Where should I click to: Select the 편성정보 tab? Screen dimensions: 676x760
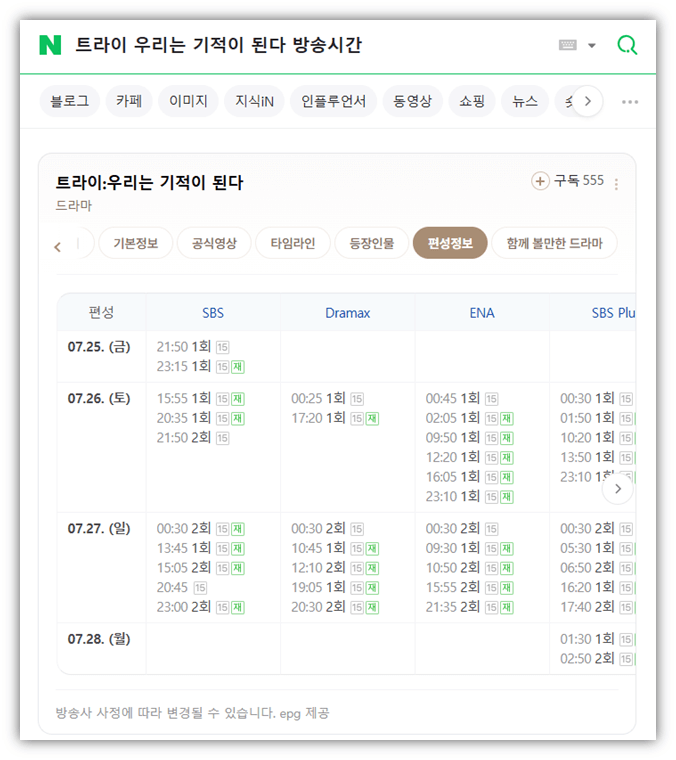tap(450, 243)
